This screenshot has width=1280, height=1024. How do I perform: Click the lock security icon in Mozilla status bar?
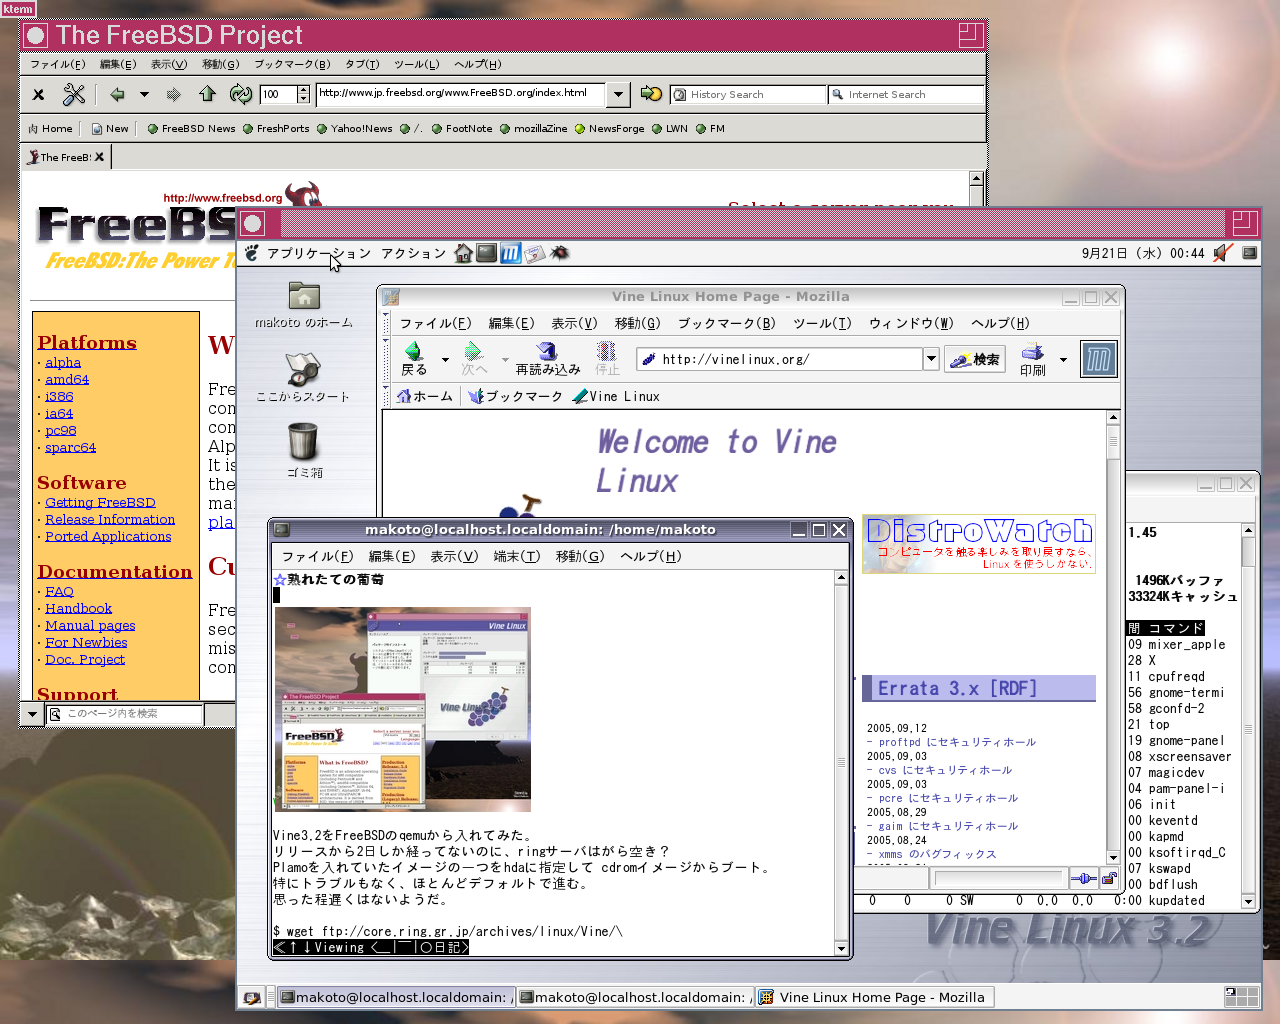click(x=1108, y=879)
